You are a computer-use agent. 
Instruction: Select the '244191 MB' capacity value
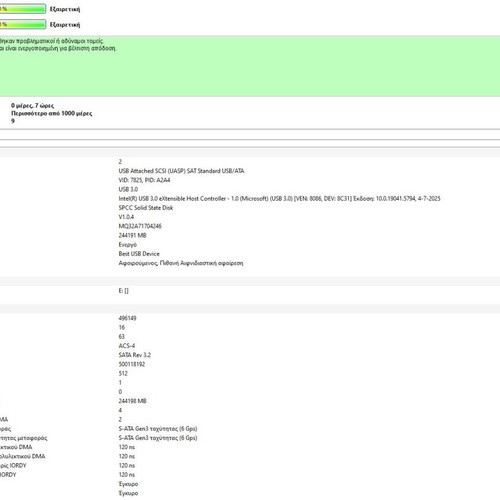[132, 235]
